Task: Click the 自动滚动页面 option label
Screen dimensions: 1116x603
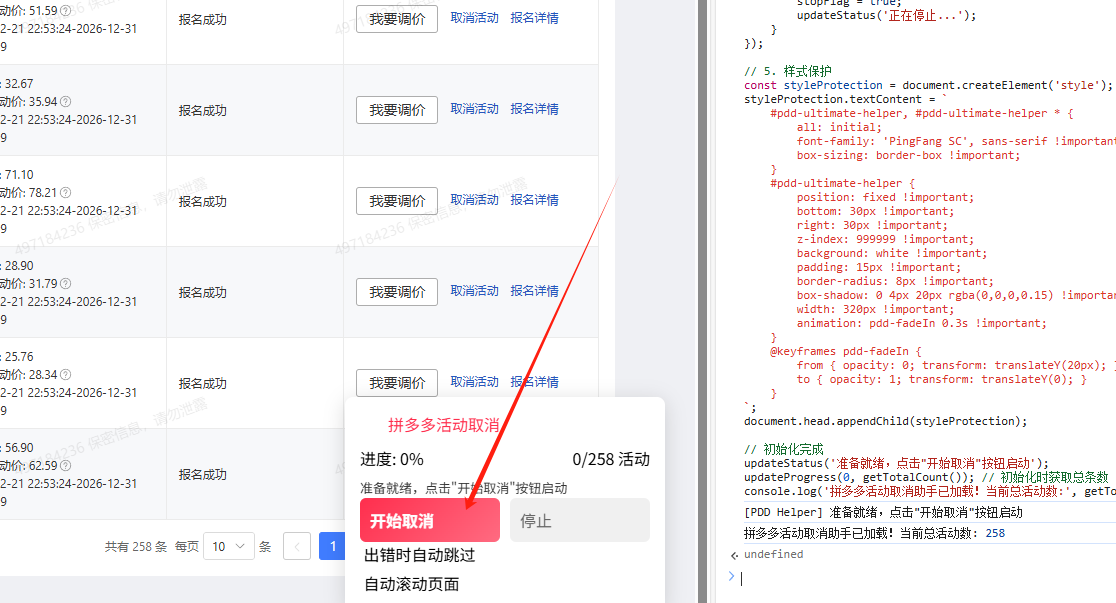Action: coord(411,584)
